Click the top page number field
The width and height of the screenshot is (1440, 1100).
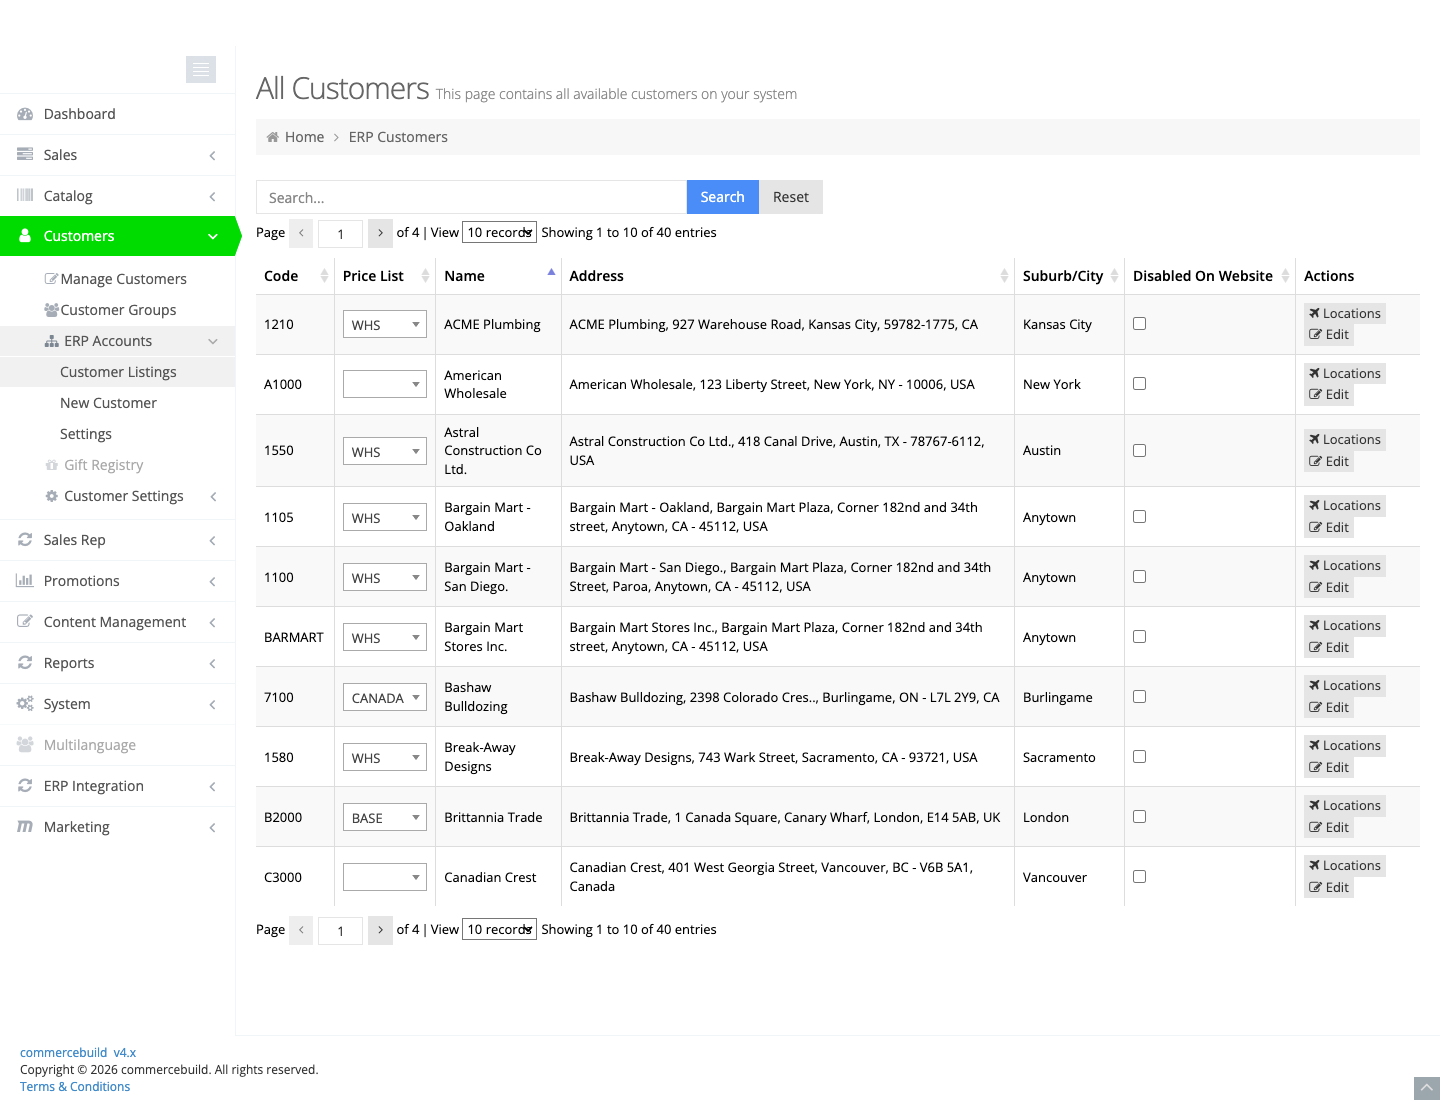pos(340,233)
